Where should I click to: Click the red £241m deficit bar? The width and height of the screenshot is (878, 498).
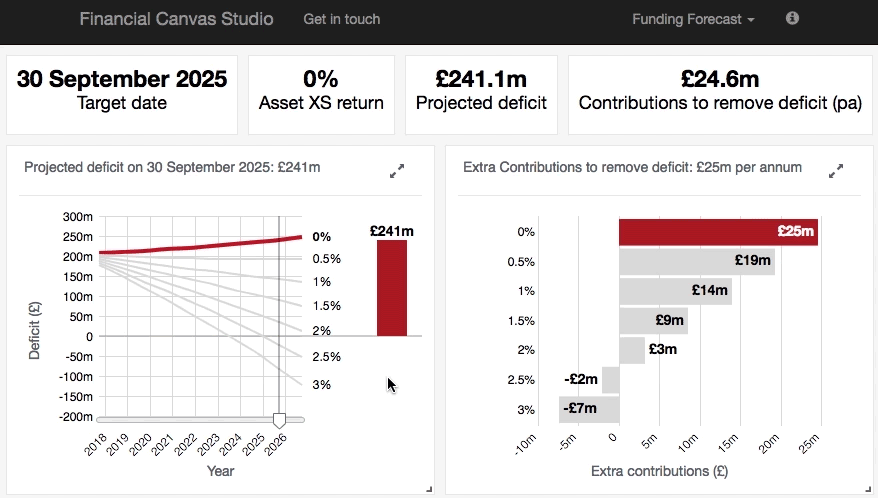[392, 288]
